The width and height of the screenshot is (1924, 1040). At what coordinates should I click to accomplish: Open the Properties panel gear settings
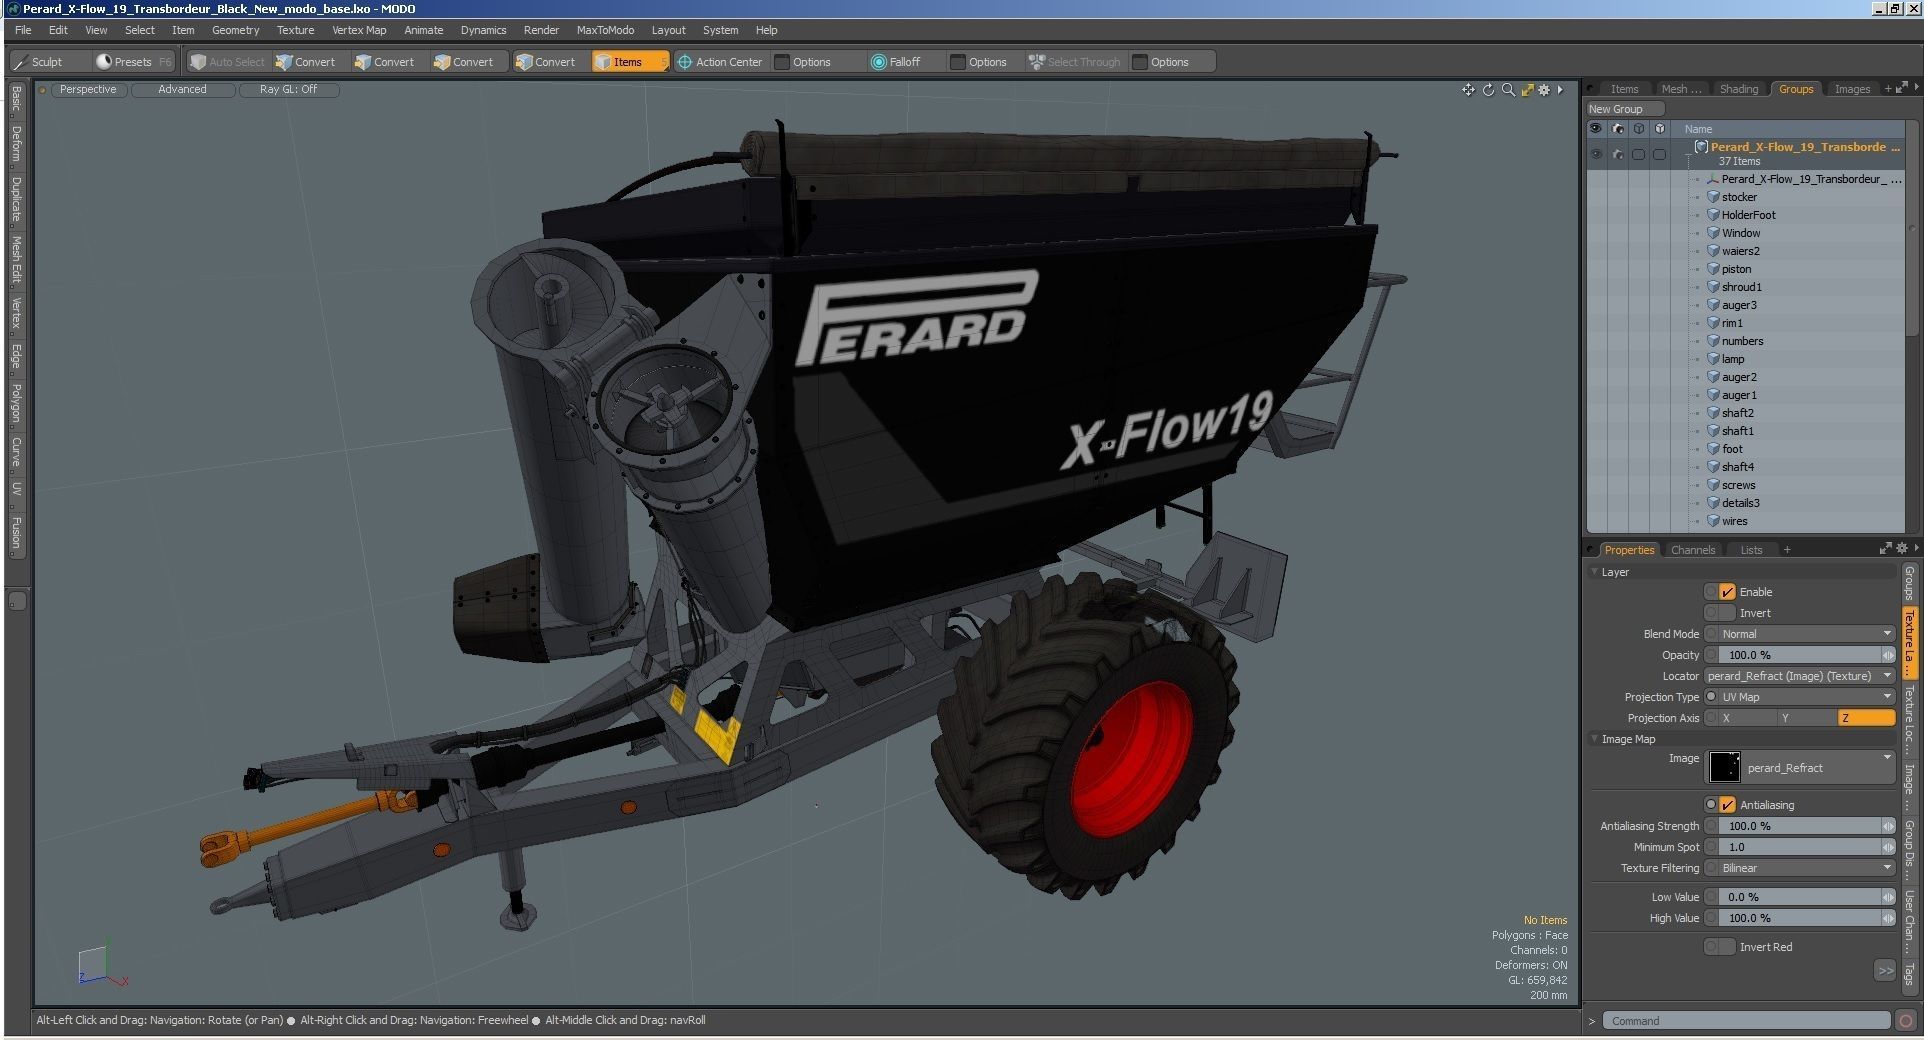coord(1902,549)
